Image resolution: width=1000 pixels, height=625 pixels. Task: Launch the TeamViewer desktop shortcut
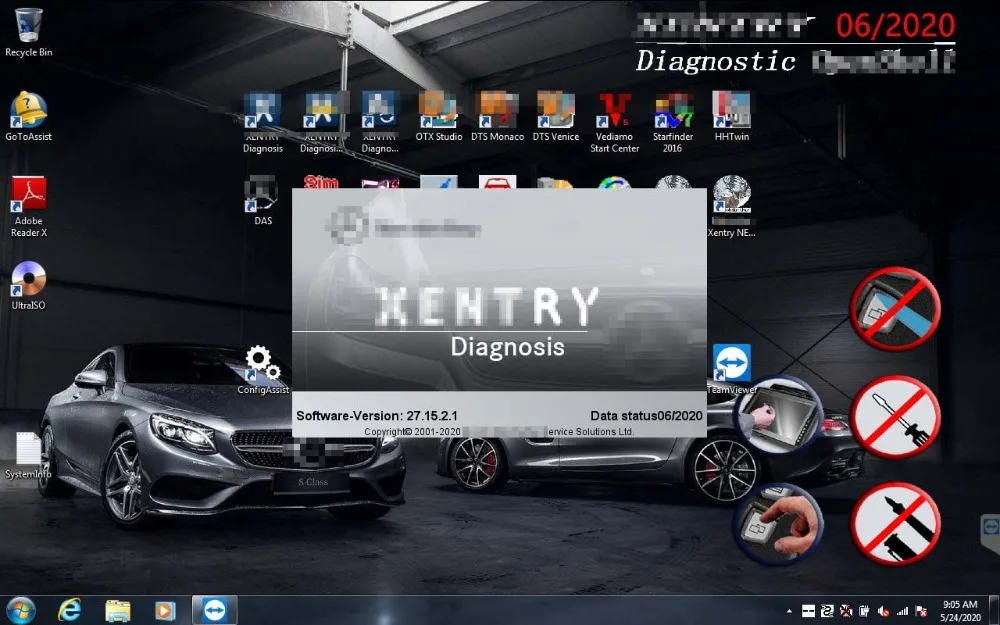point(732,369)
